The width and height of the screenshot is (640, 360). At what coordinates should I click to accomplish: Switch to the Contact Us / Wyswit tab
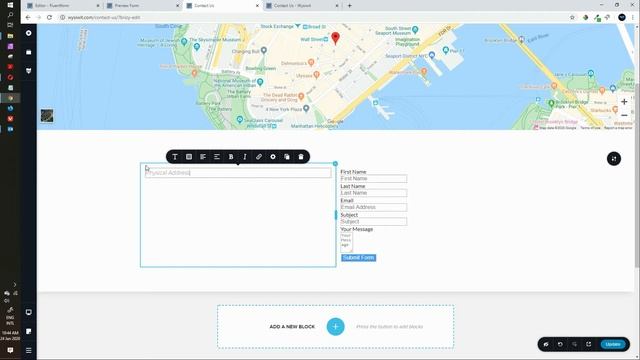pos(302,6)
